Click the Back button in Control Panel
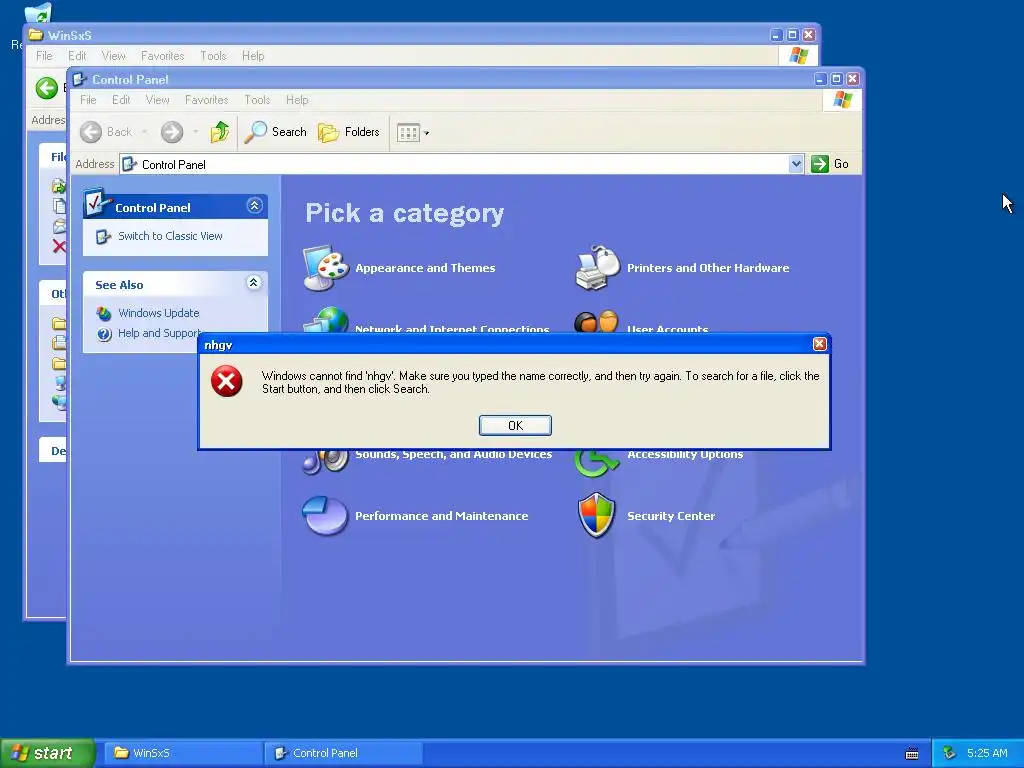 click(106, 132)
